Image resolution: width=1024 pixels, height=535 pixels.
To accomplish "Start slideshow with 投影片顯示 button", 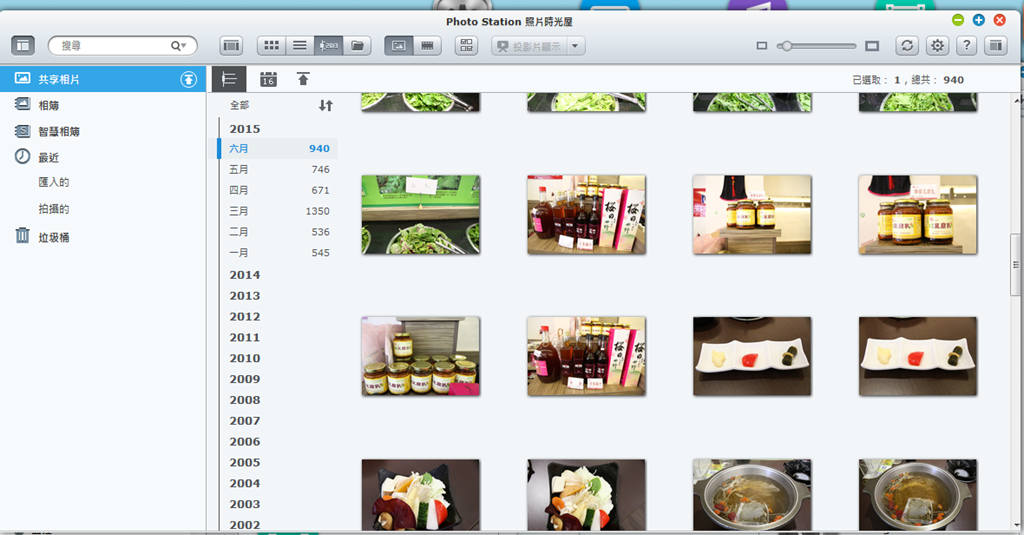I will pos(529,46).
